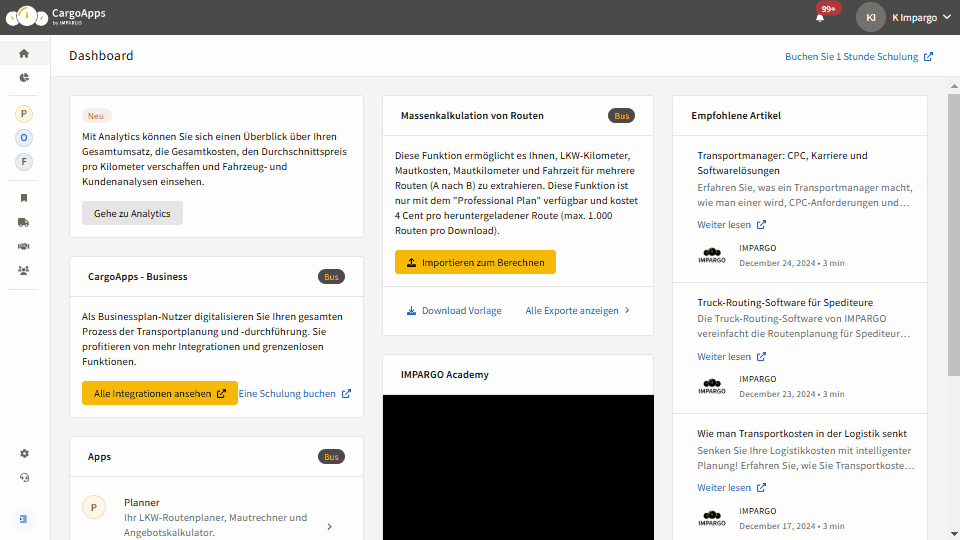Open Planner app via its chevron arrow

click(329, 527)
